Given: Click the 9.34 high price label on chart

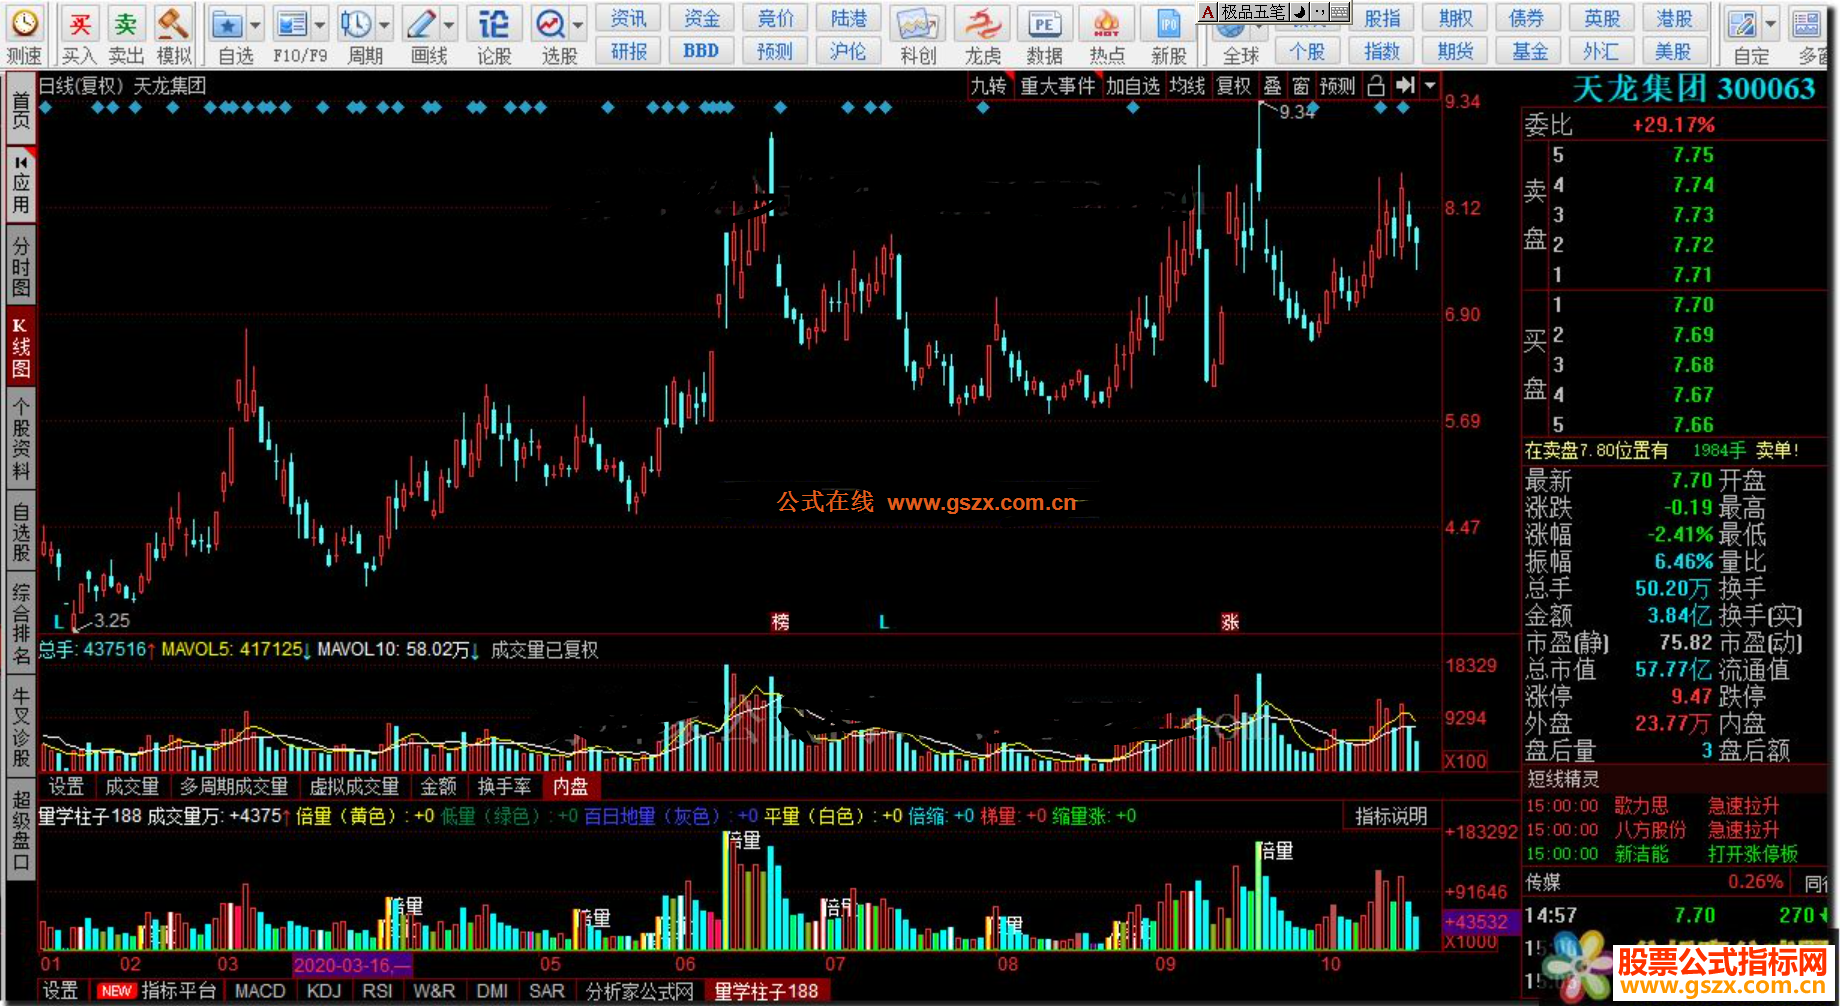Looking at the screenshot, I should pyautogui.click(x=1297, y=112).
